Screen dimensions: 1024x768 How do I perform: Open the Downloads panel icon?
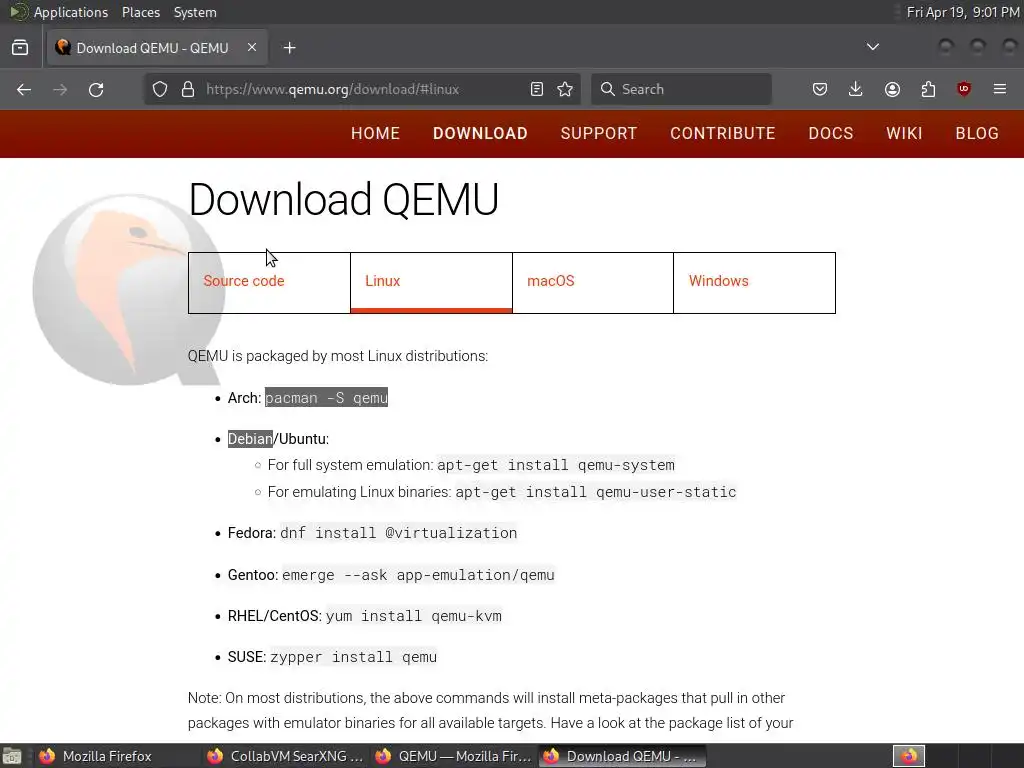pos(856,89)
